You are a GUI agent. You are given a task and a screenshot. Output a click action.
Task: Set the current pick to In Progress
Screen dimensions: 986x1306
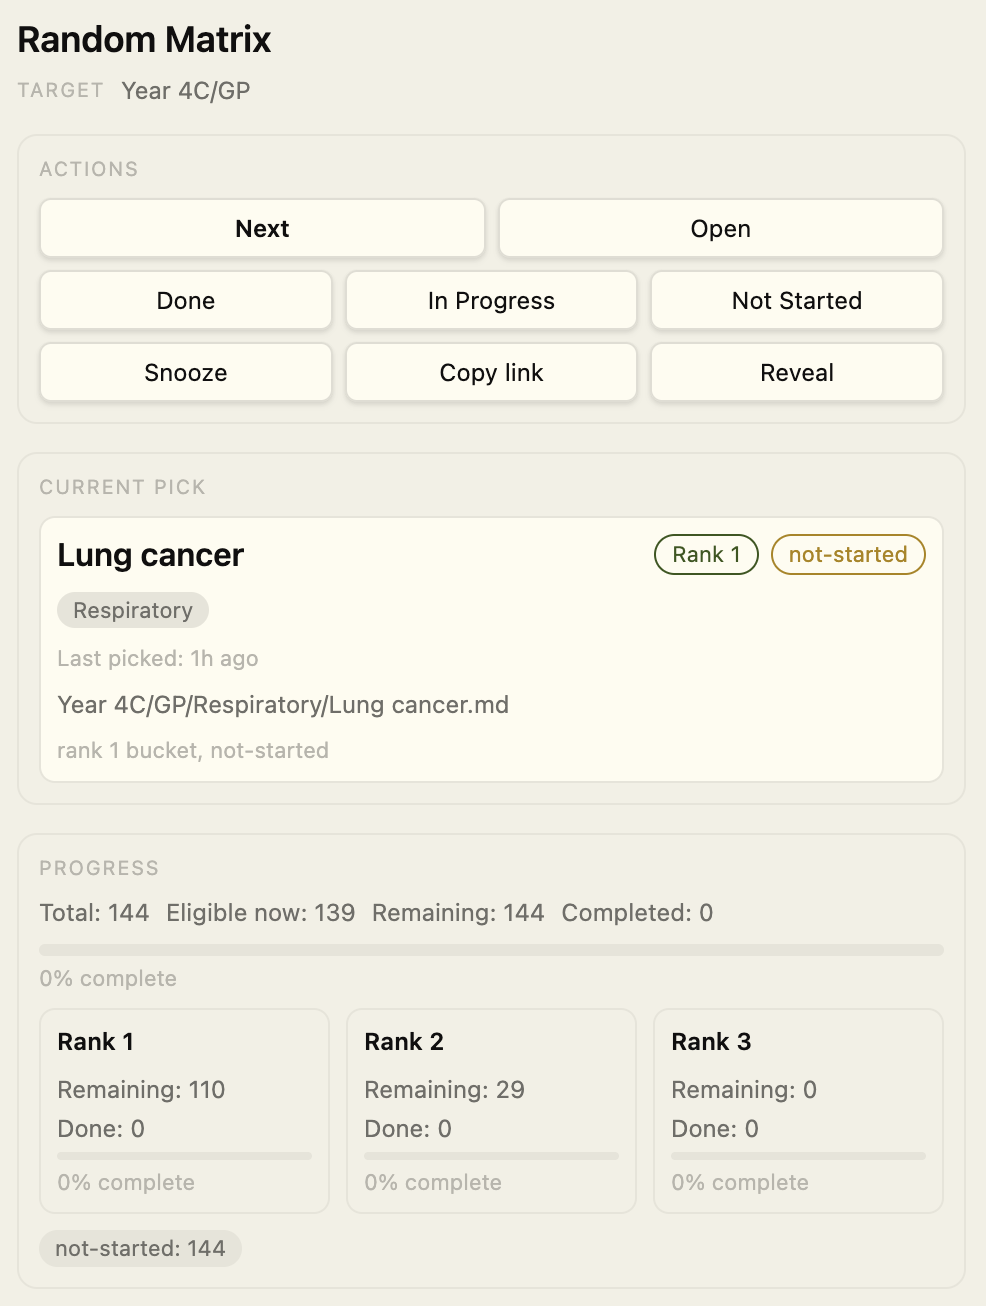tap(490, 300)
